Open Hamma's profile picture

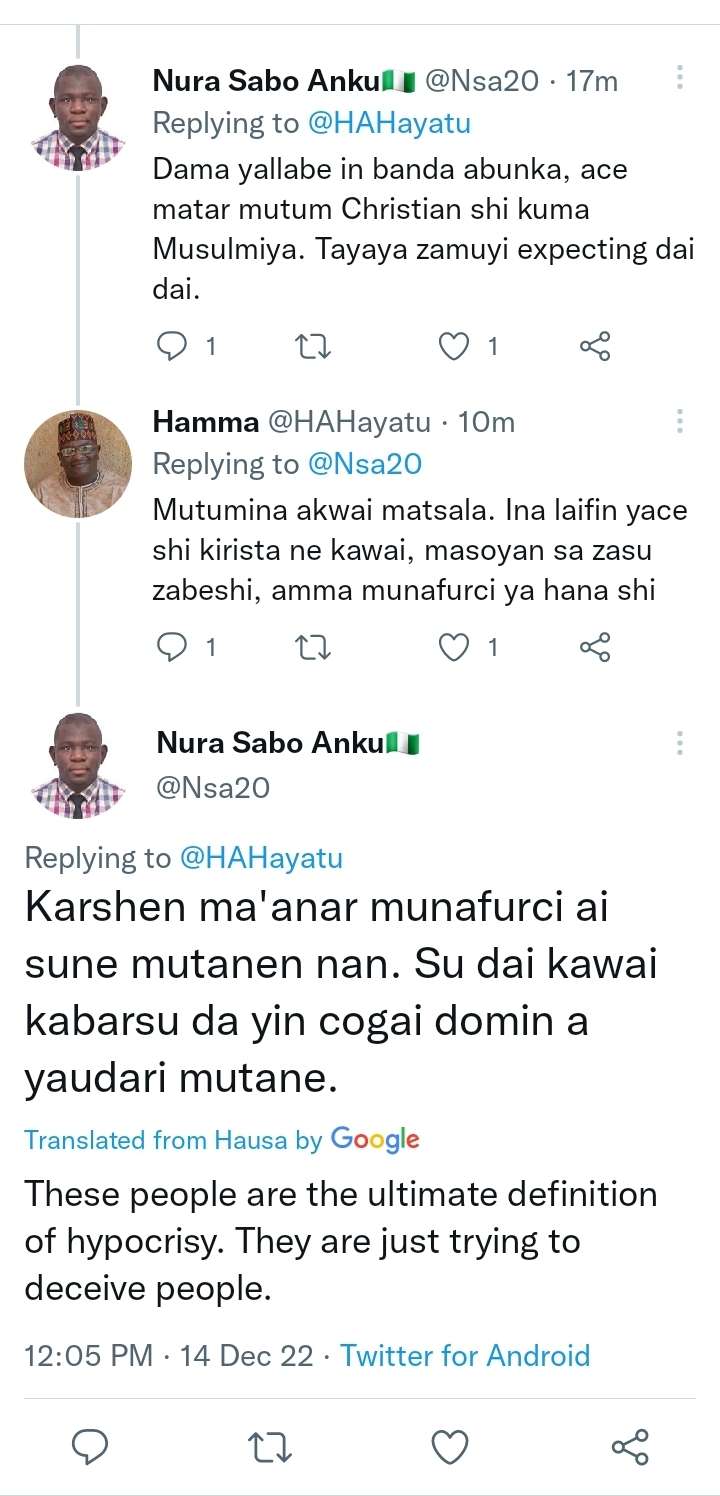77,463
